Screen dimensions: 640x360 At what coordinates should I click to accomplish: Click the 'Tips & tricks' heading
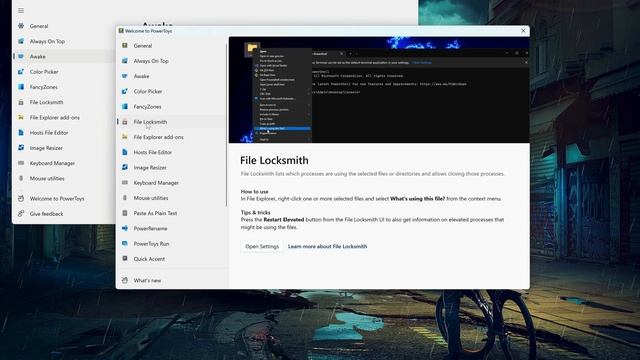coord(256,212)
